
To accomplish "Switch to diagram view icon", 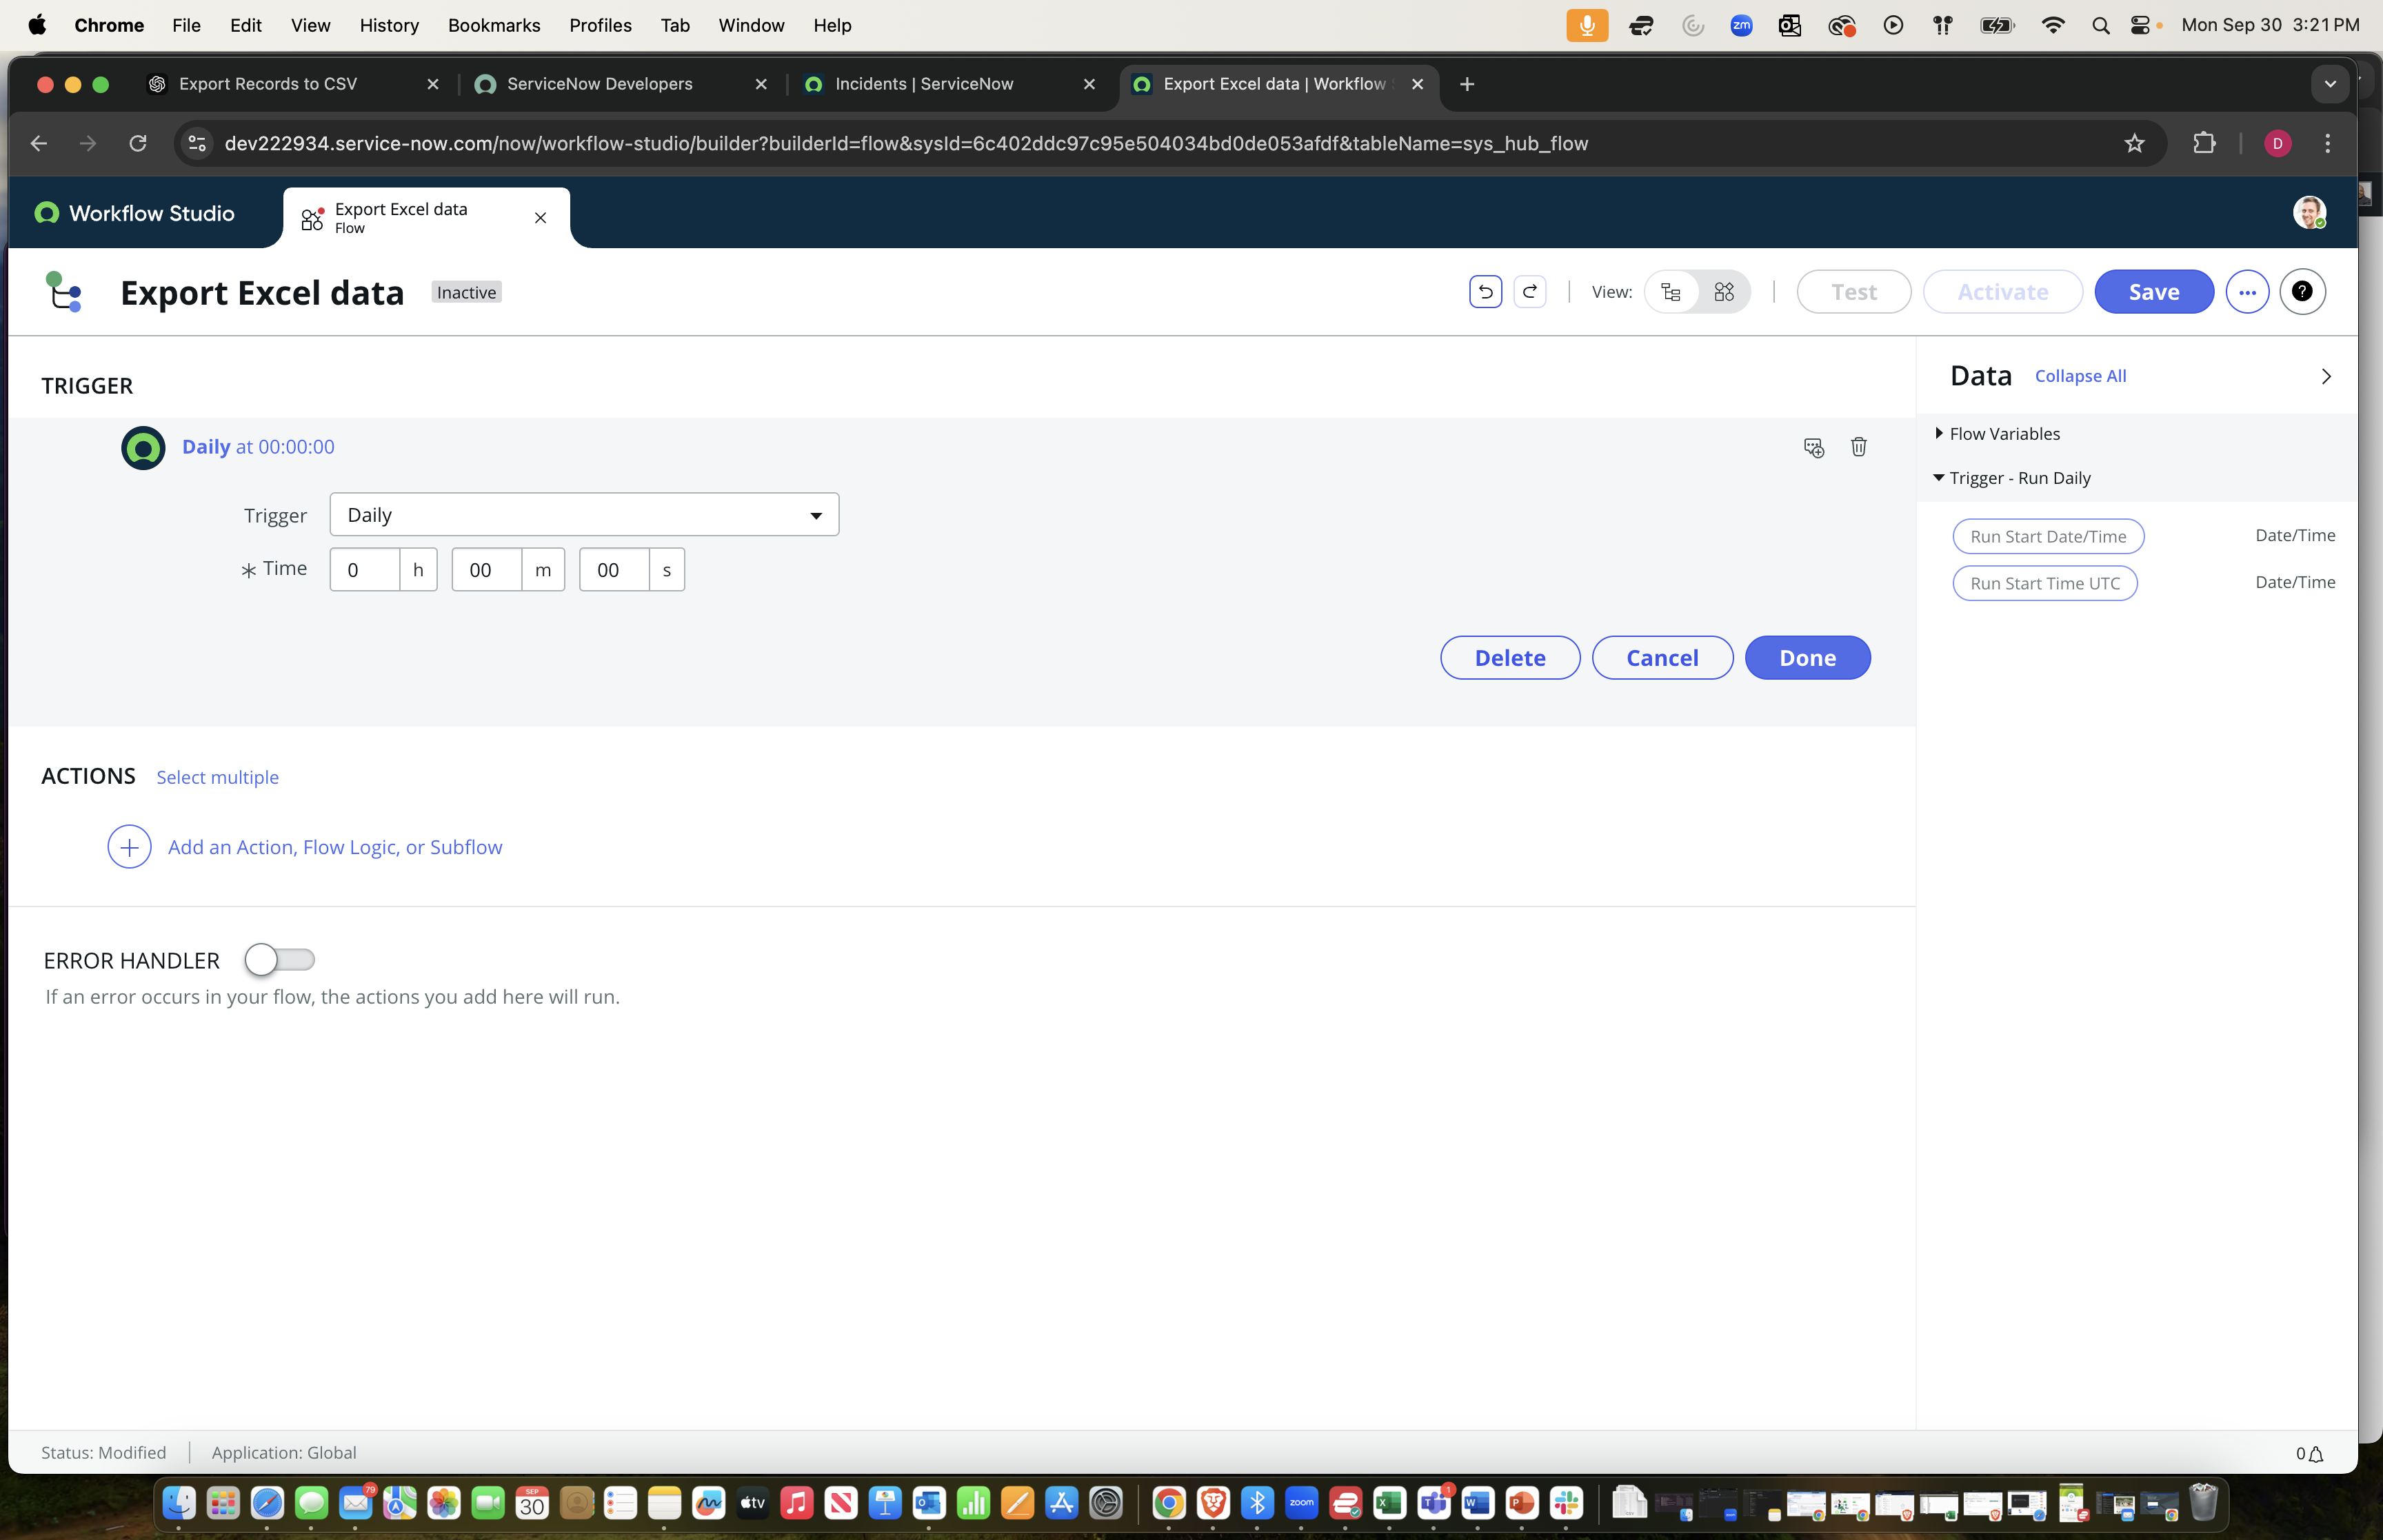I will point(1724,292).
